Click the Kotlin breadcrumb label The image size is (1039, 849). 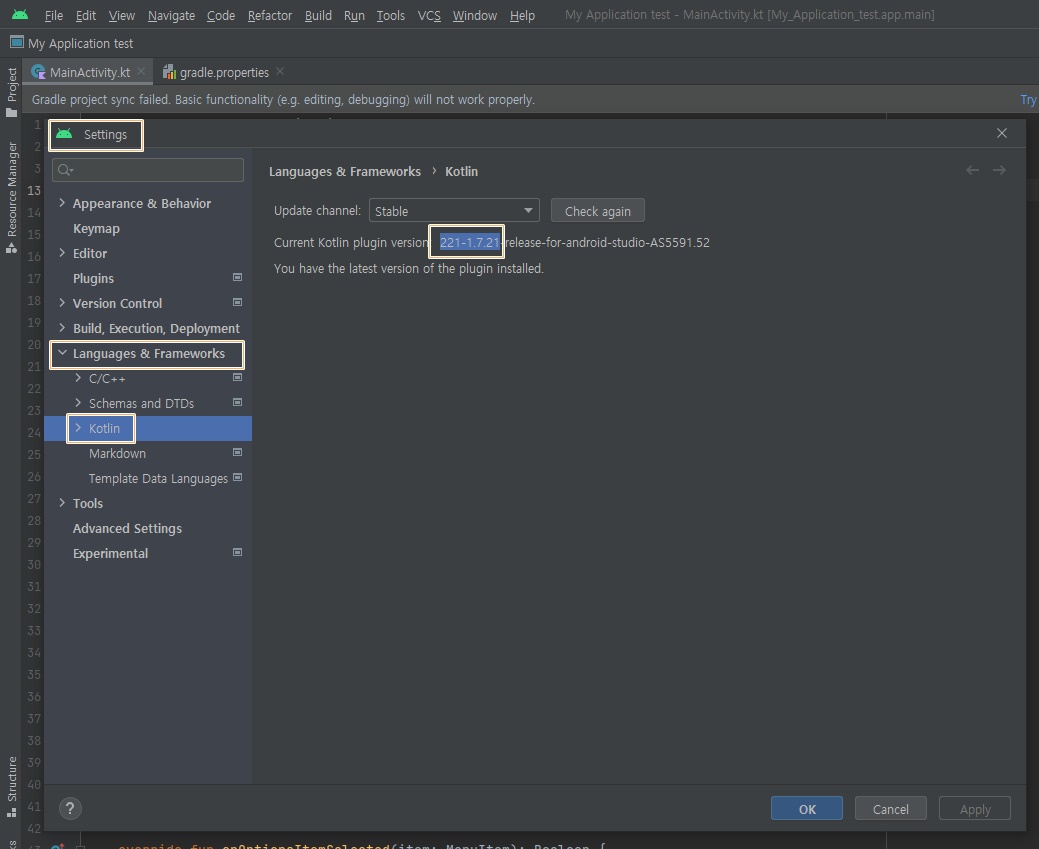click(461, 171)
